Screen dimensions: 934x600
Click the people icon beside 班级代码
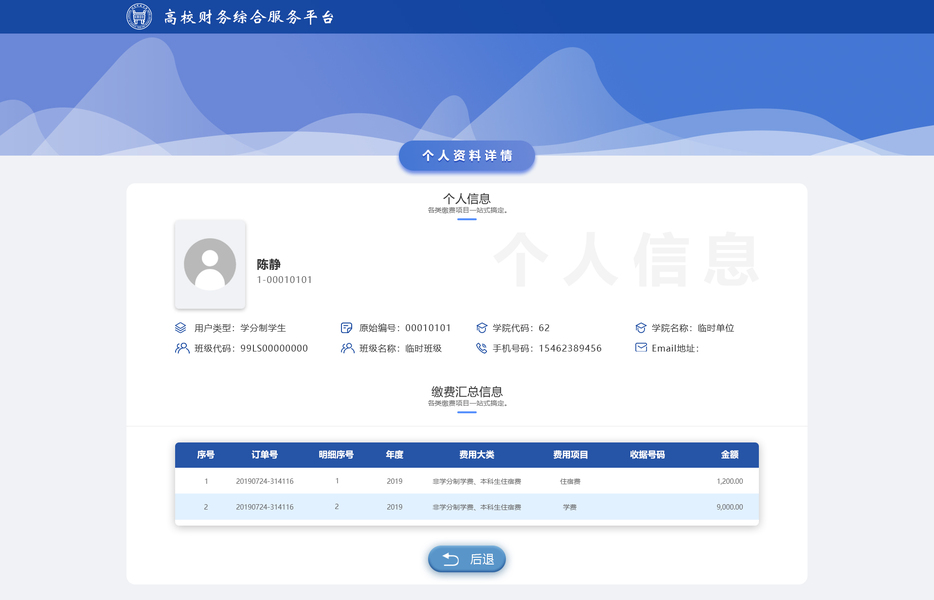[182, 348]
